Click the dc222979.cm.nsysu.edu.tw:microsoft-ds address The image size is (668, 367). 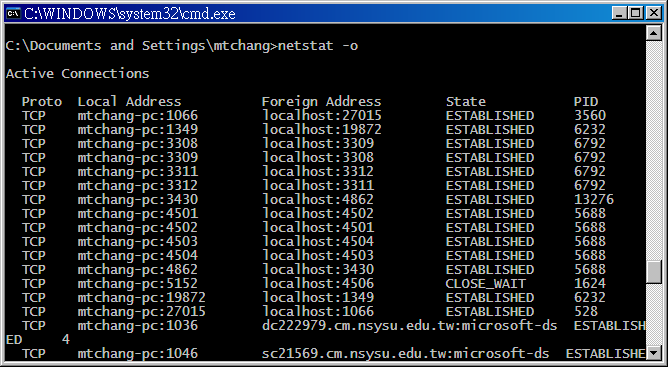(409, 326)
